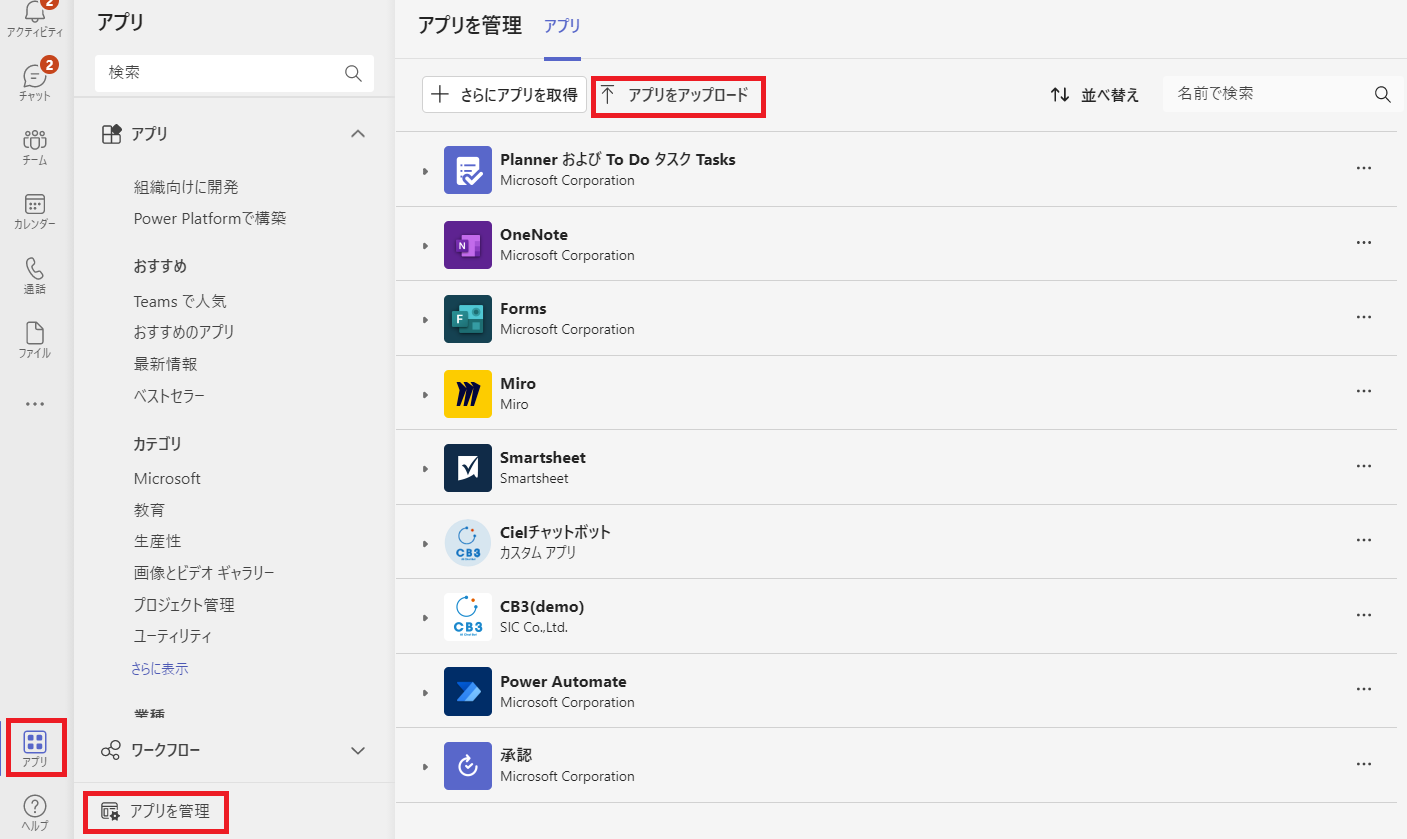Open the Calendar icon

pyautogui.click(x=35, y=206)
